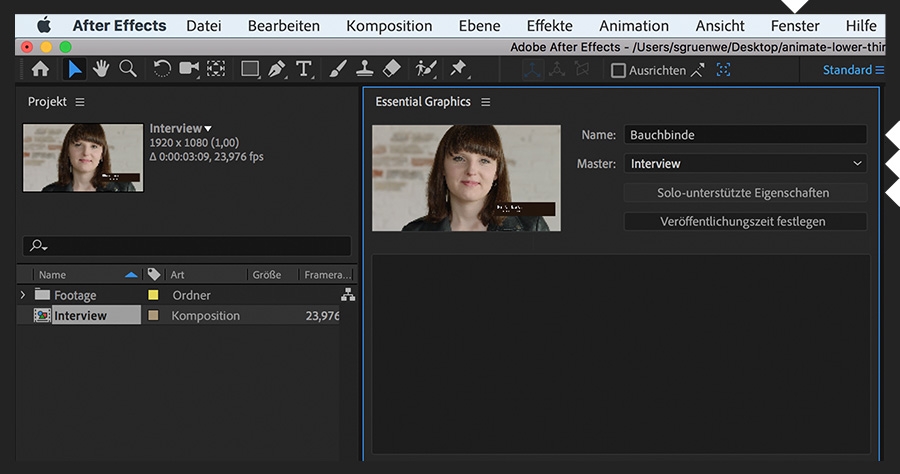Viewport: 900px width, 474px height.
Task: Select the Interview composition row
Action: 178,315
